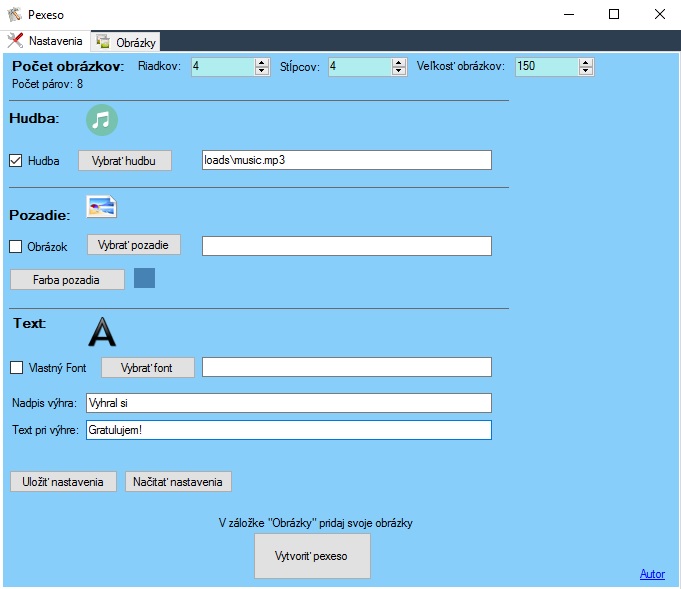Click the Vybrať font button

pos(148,367)
